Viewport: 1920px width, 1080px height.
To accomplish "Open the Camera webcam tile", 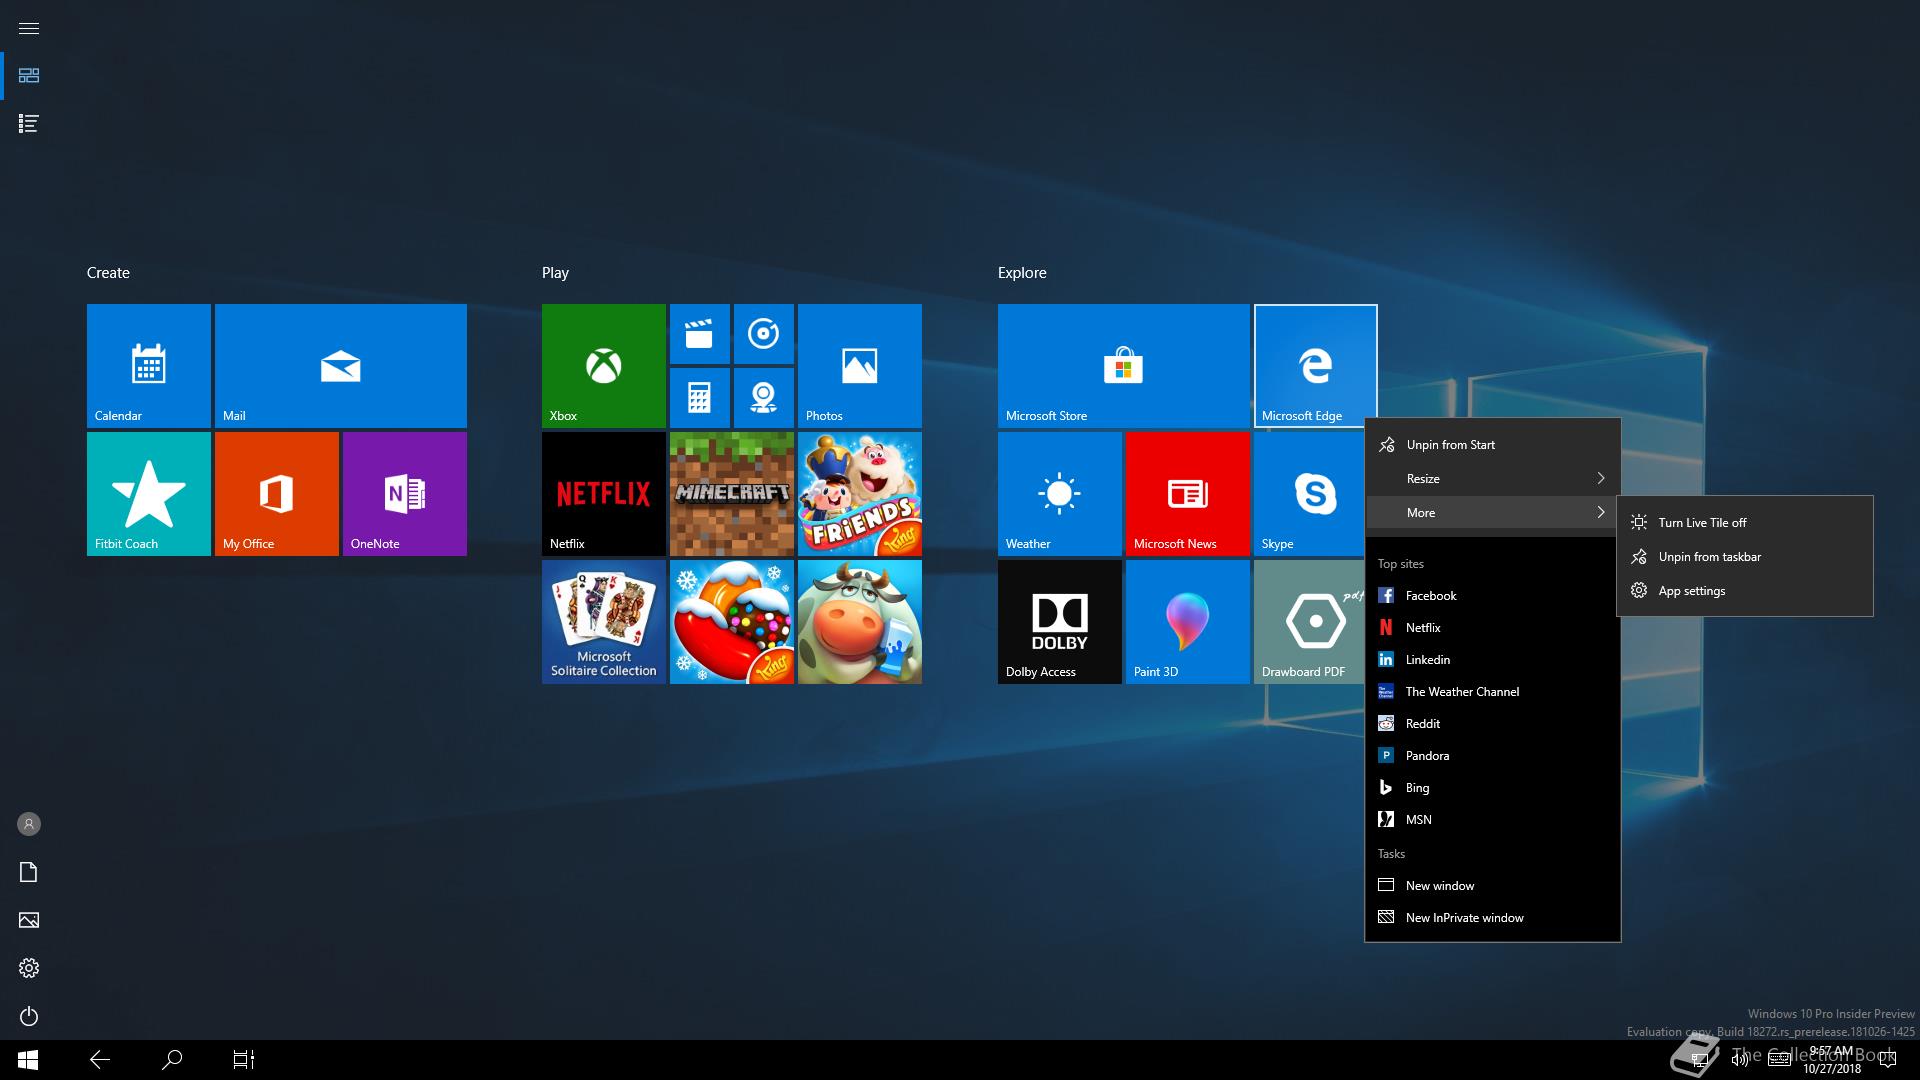I will (x=764, y=398).
